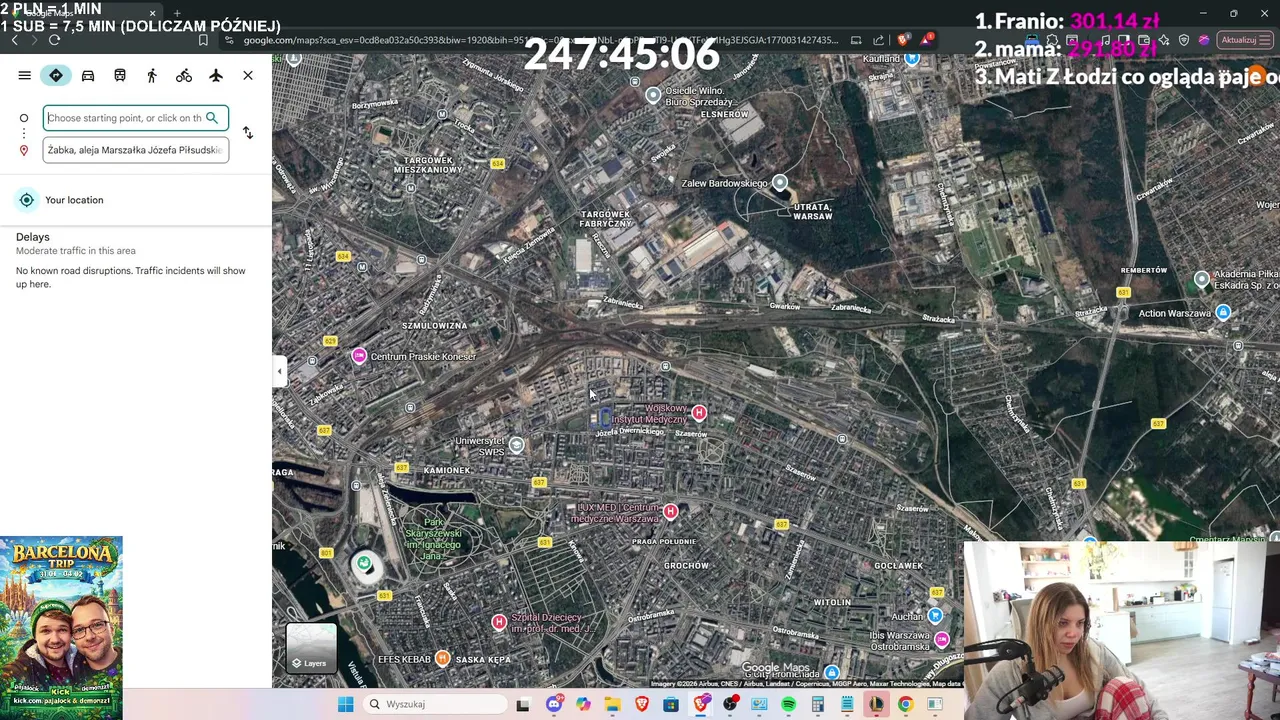Click LUX MED hospital marker
This screenshot has height=720, width=1280.
click(x=670, y=512)
